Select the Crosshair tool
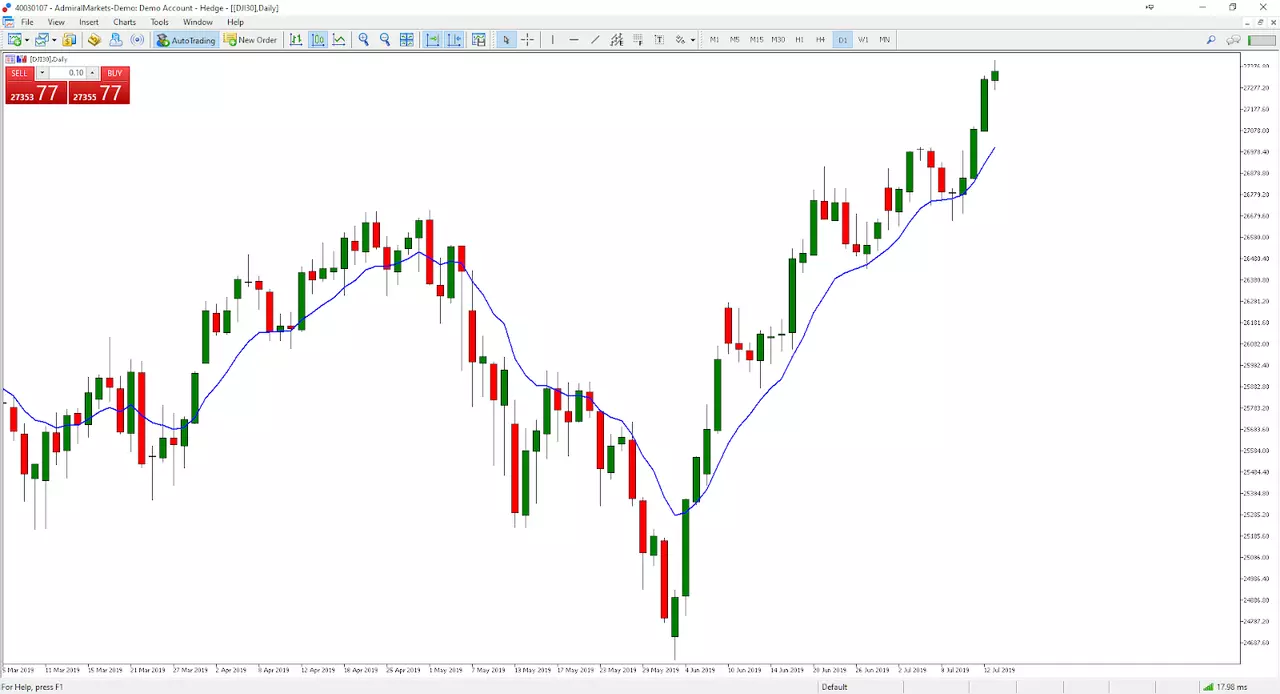The image size is (1280, 694). [x=527, y=40]
